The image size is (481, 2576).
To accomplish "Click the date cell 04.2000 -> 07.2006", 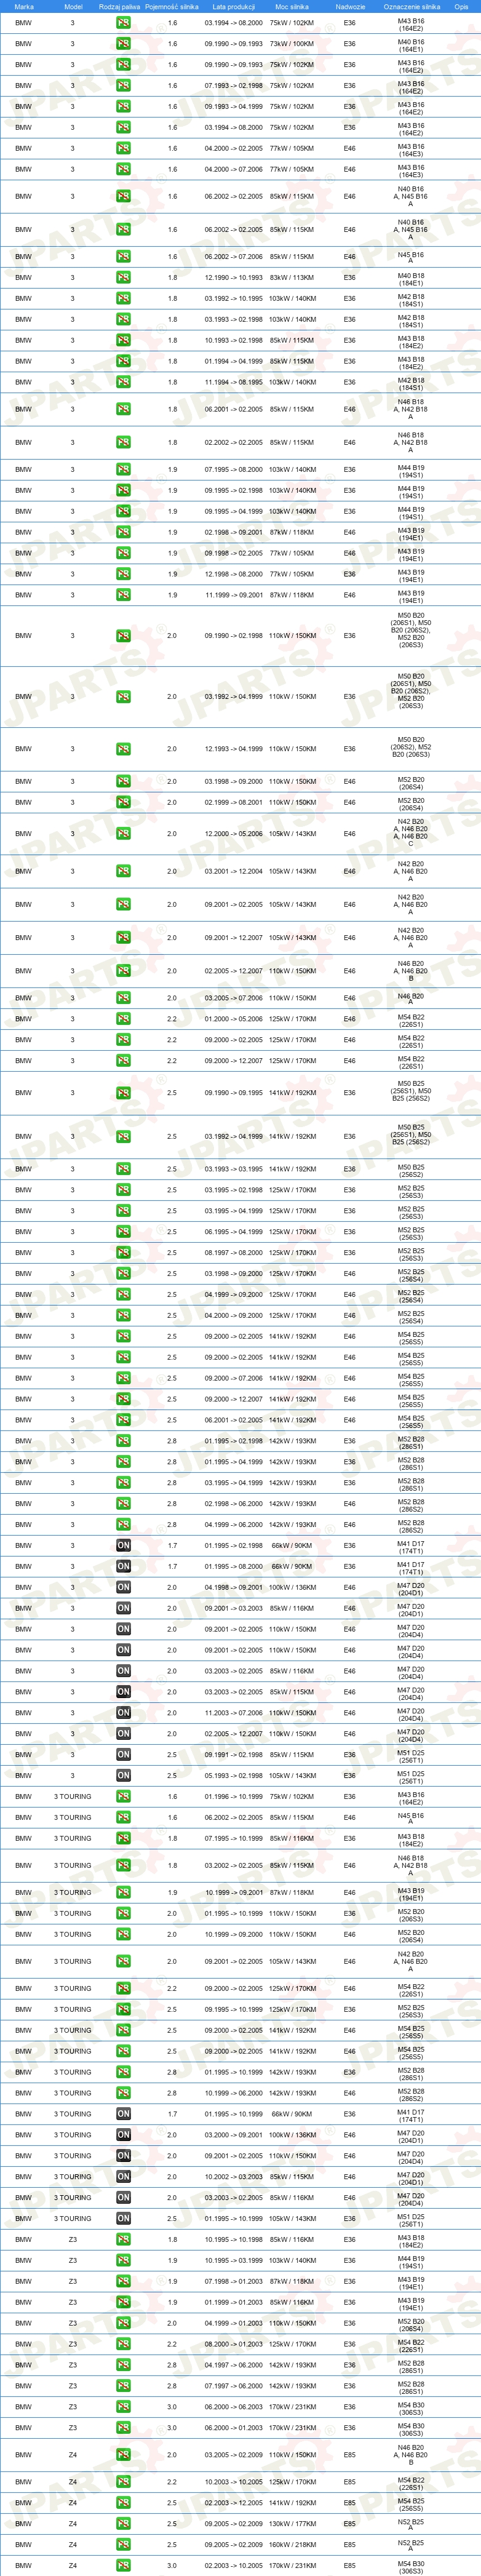I will pos(234,169).
